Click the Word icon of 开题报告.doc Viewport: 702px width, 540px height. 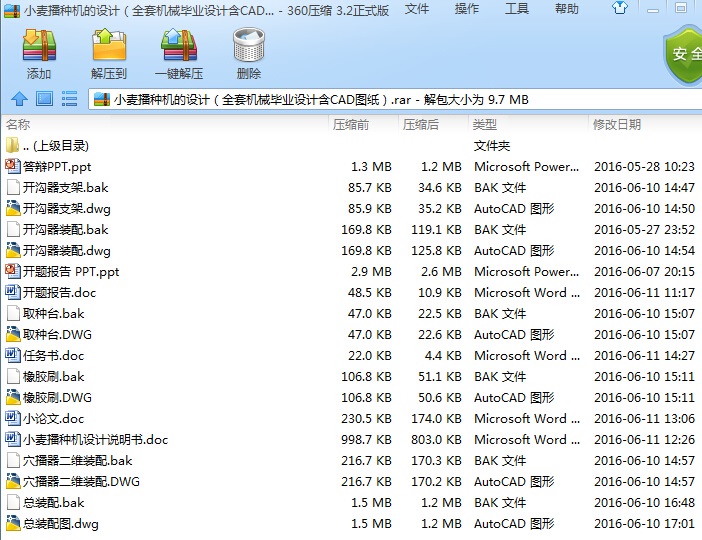(x=13, y=292)
